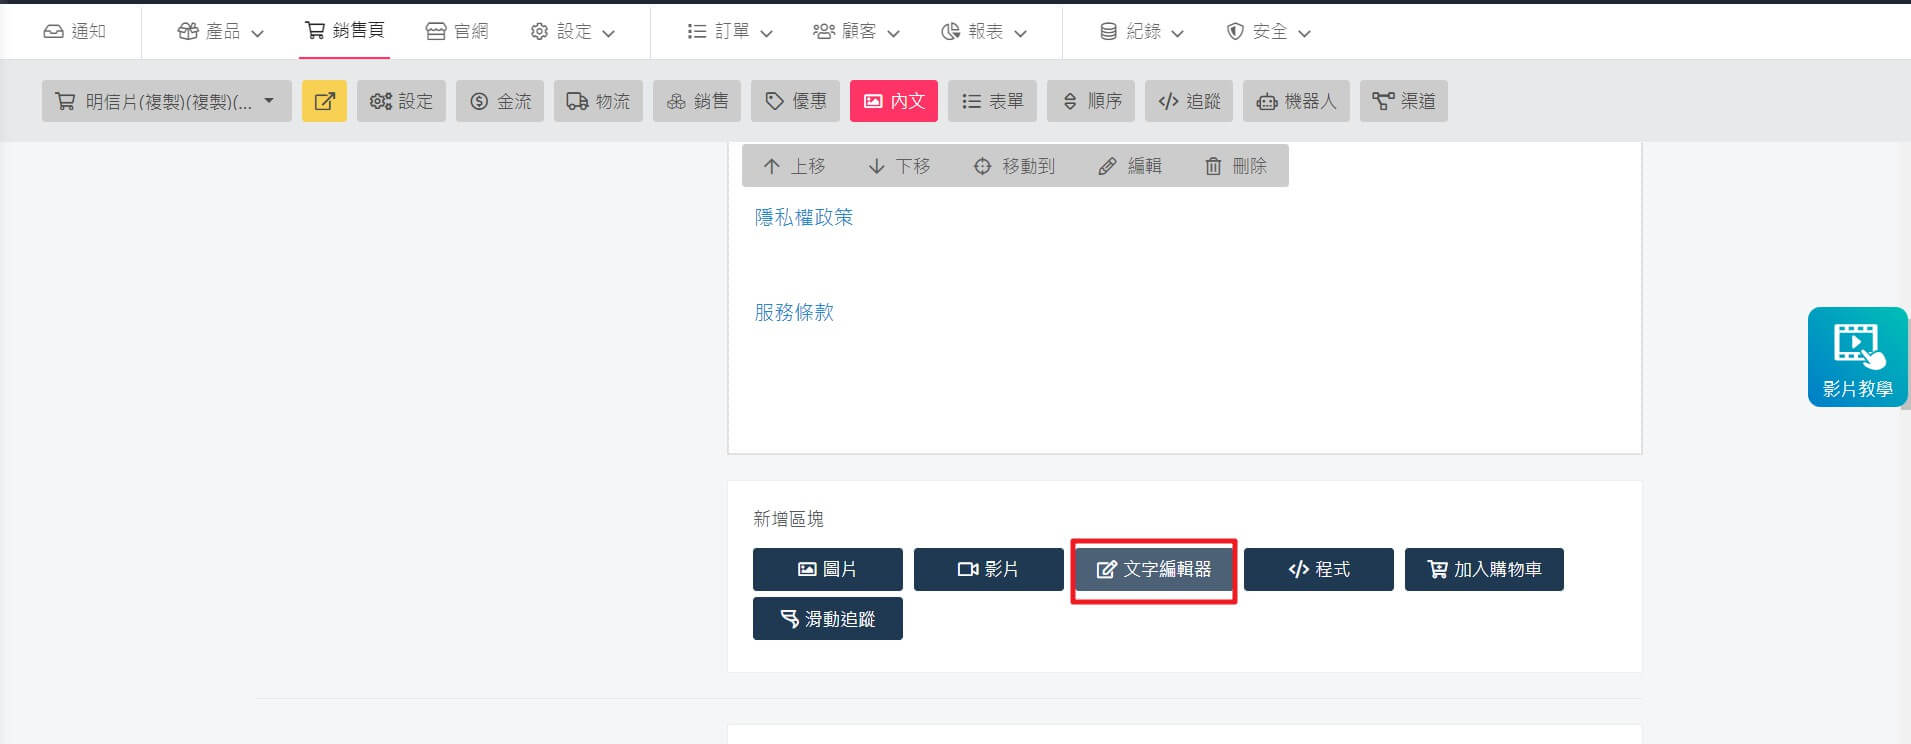Open the 設定 toolbar tab
The image size is (1911, 744).
(401, 101)
